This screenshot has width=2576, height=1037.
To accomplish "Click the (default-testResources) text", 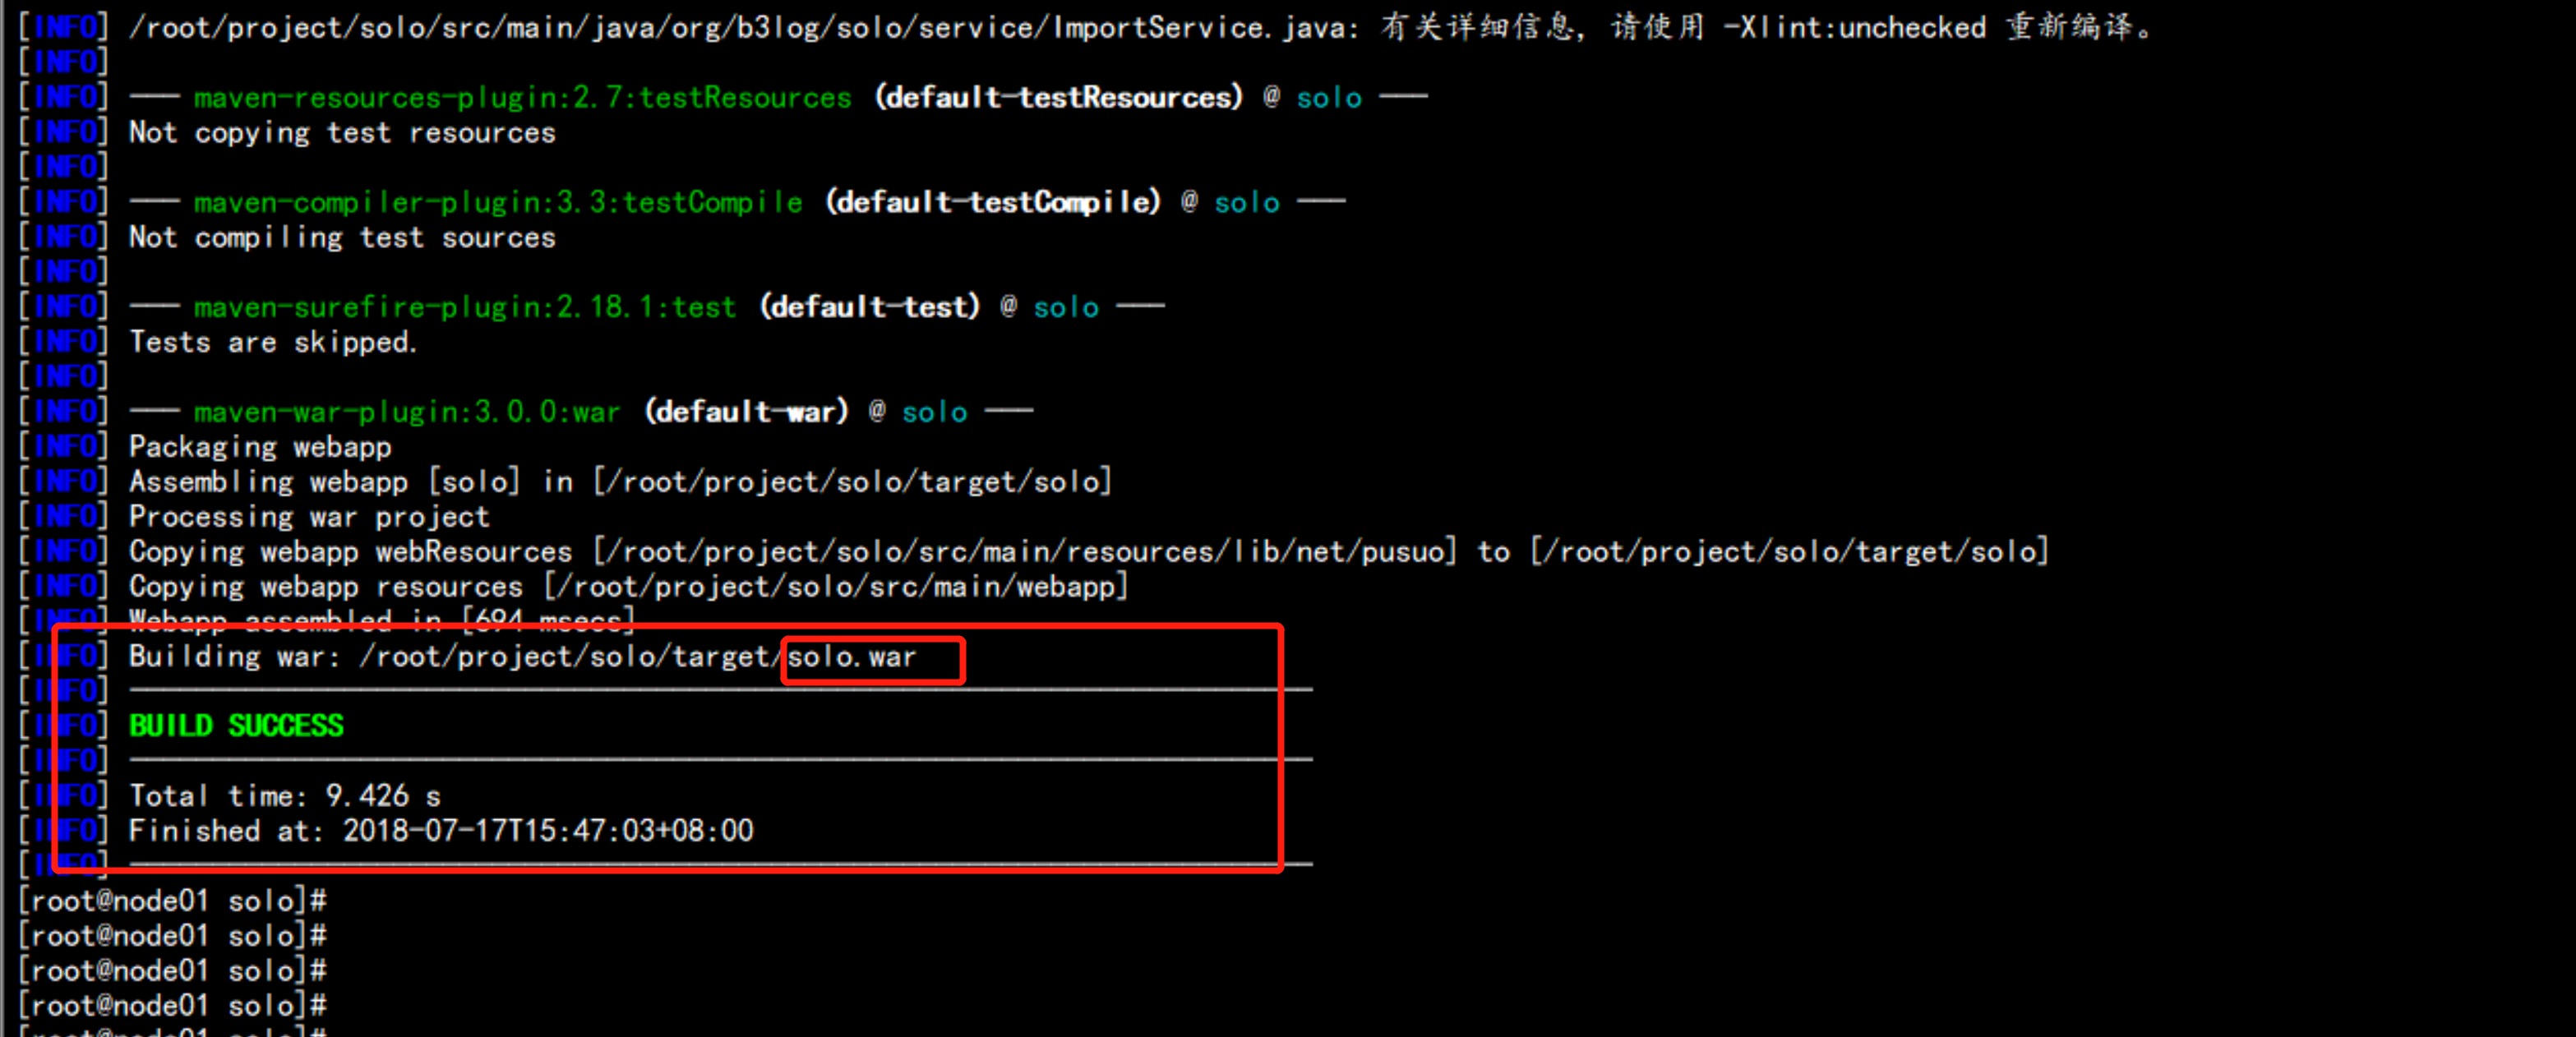I will tap(1059, 97).
